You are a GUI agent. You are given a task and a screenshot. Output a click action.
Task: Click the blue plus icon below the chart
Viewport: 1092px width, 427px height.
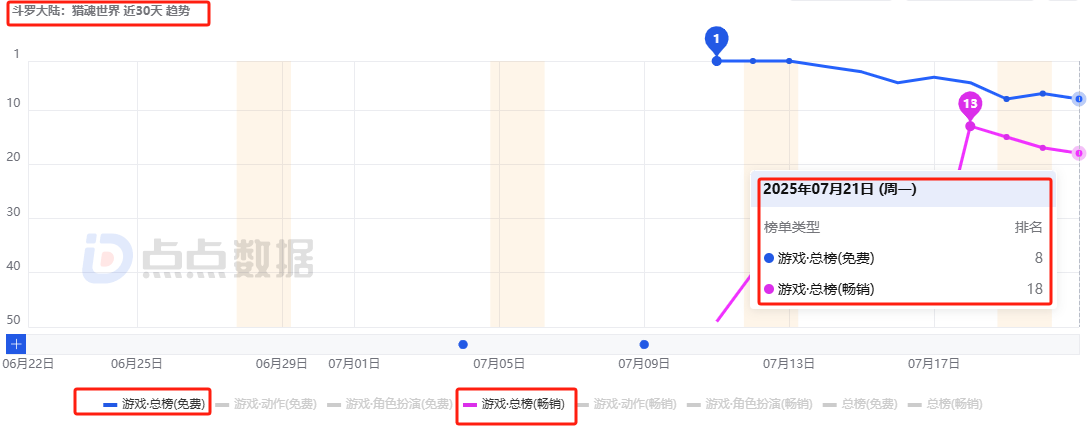click(16, 343)
